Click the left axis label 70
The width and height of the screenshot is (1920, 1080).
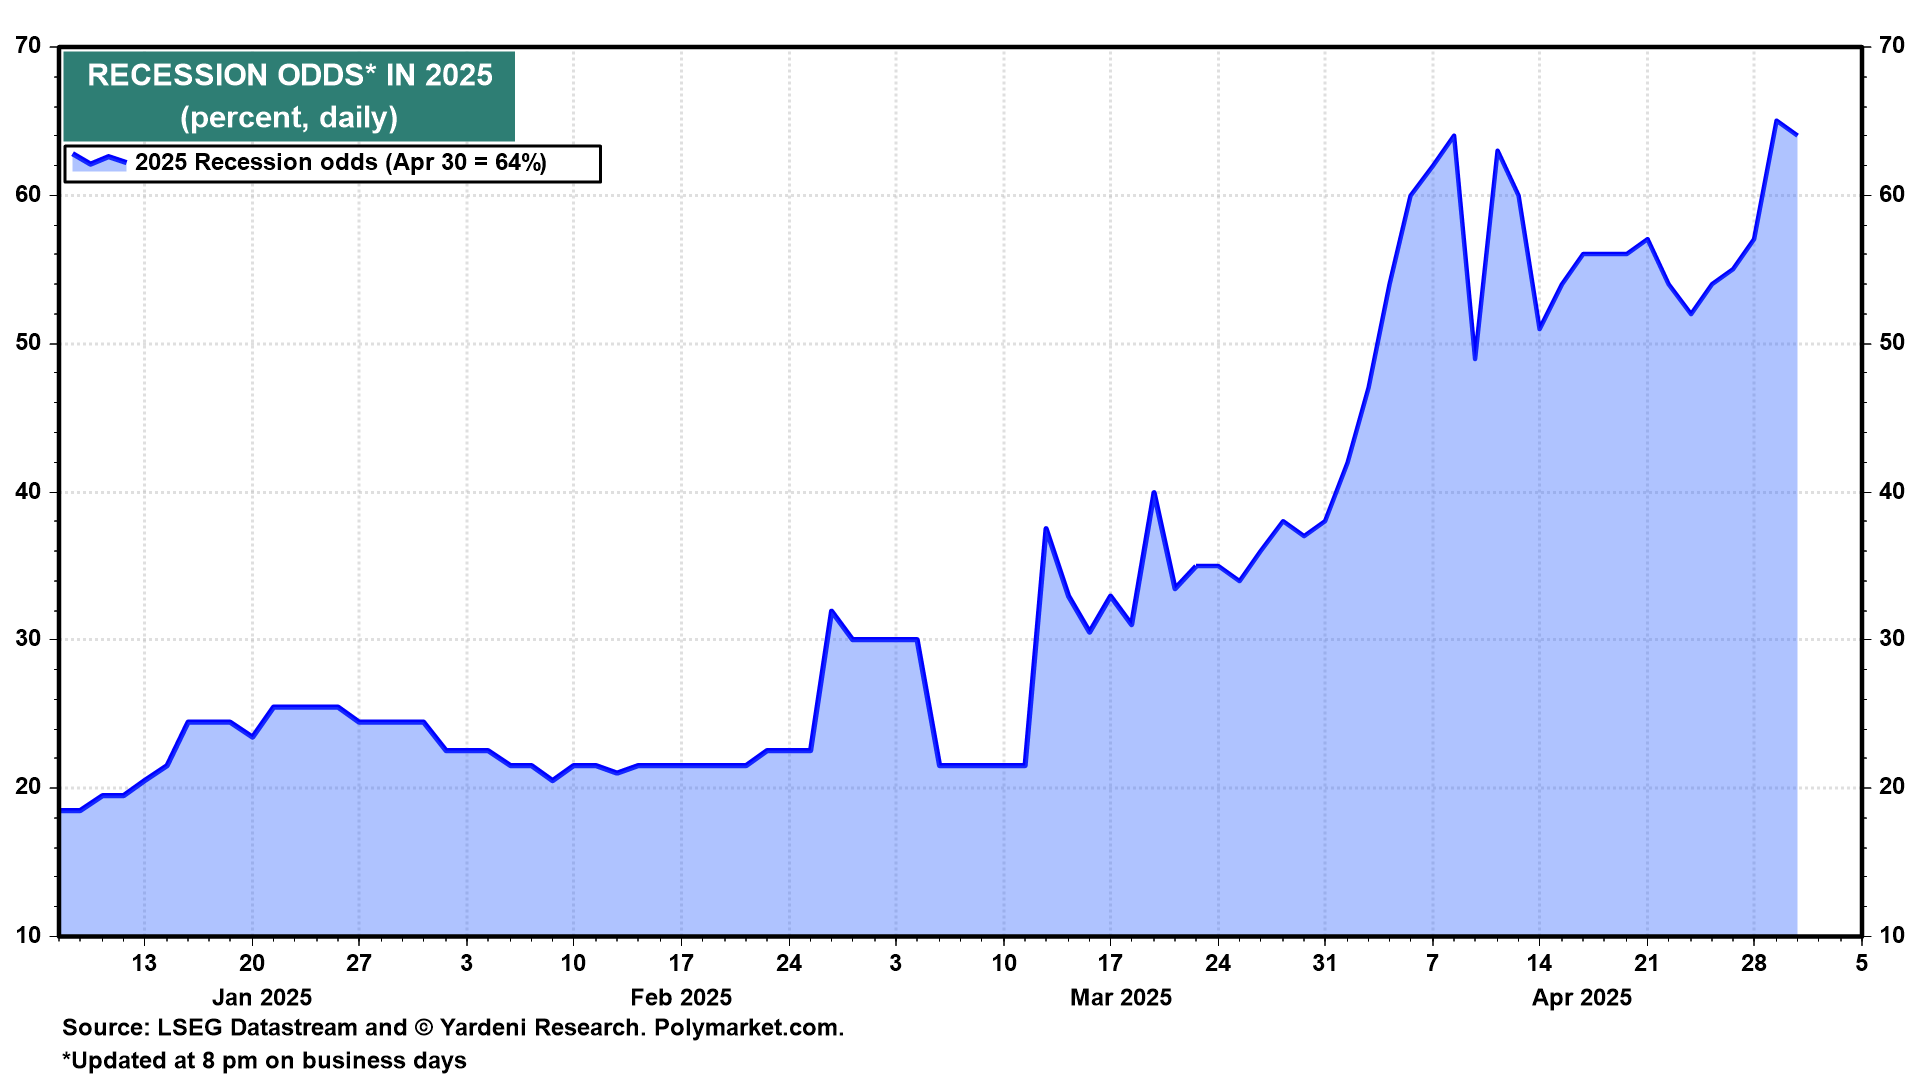coord(29,46)
